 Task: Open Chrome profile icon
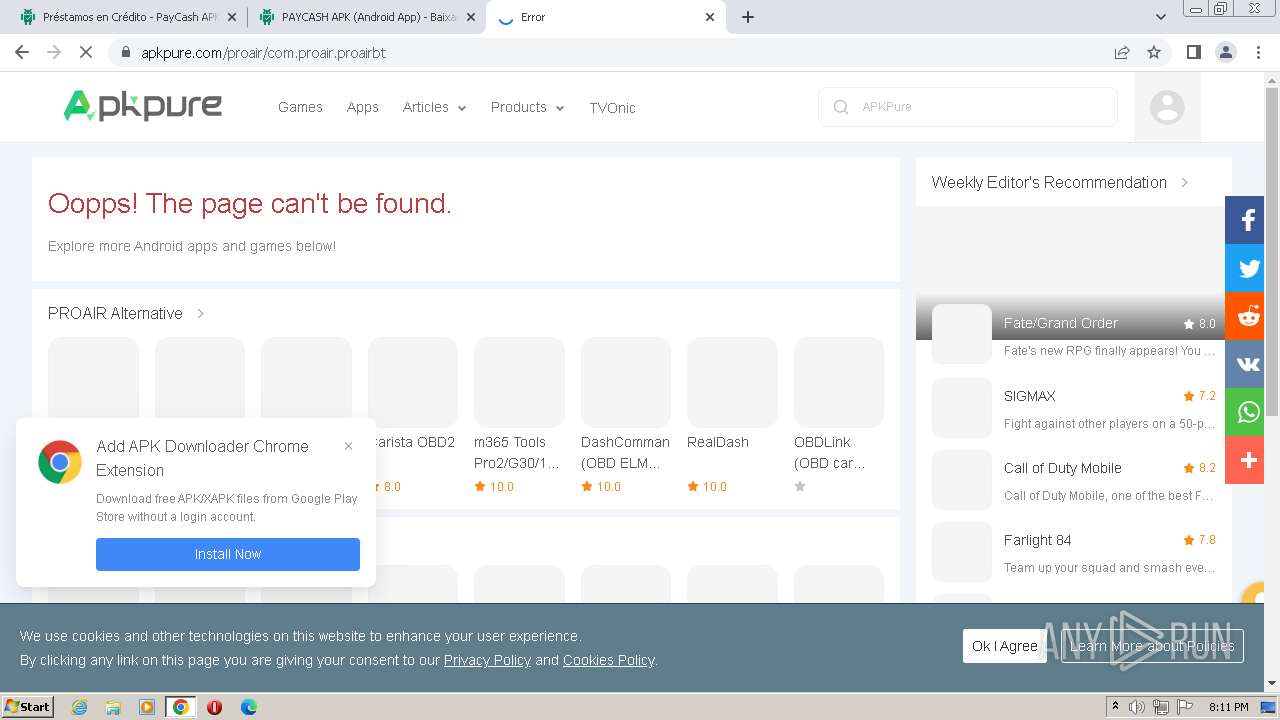[x=1225, y=52]
